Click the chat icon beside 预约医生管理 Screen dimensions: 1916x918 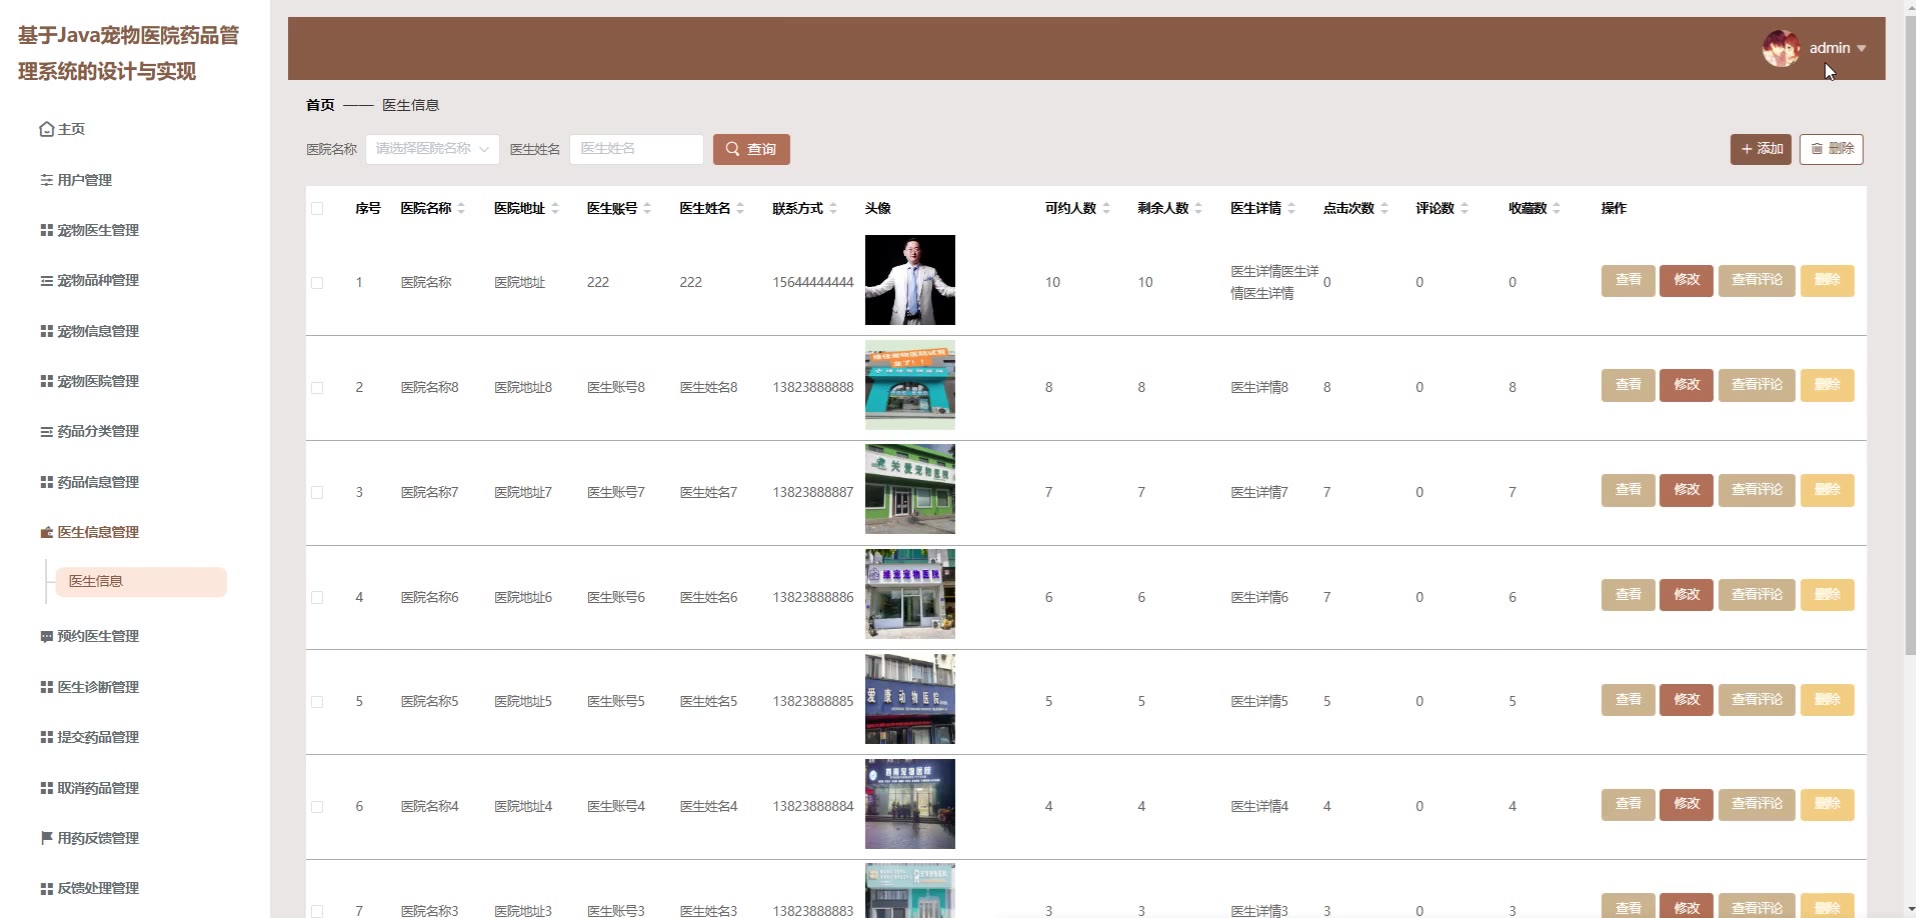[46, 636]
